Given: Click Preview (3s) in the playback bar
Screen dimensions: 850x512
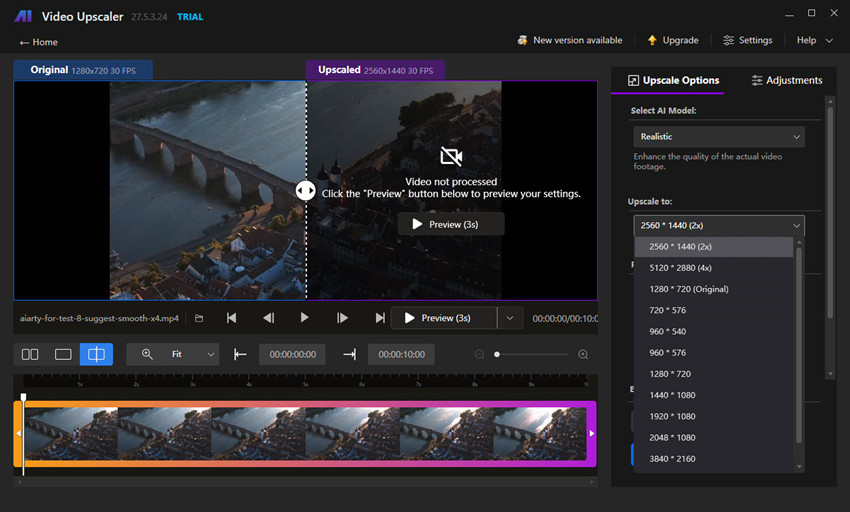Looking at the screenshot, I should point(443,318).
